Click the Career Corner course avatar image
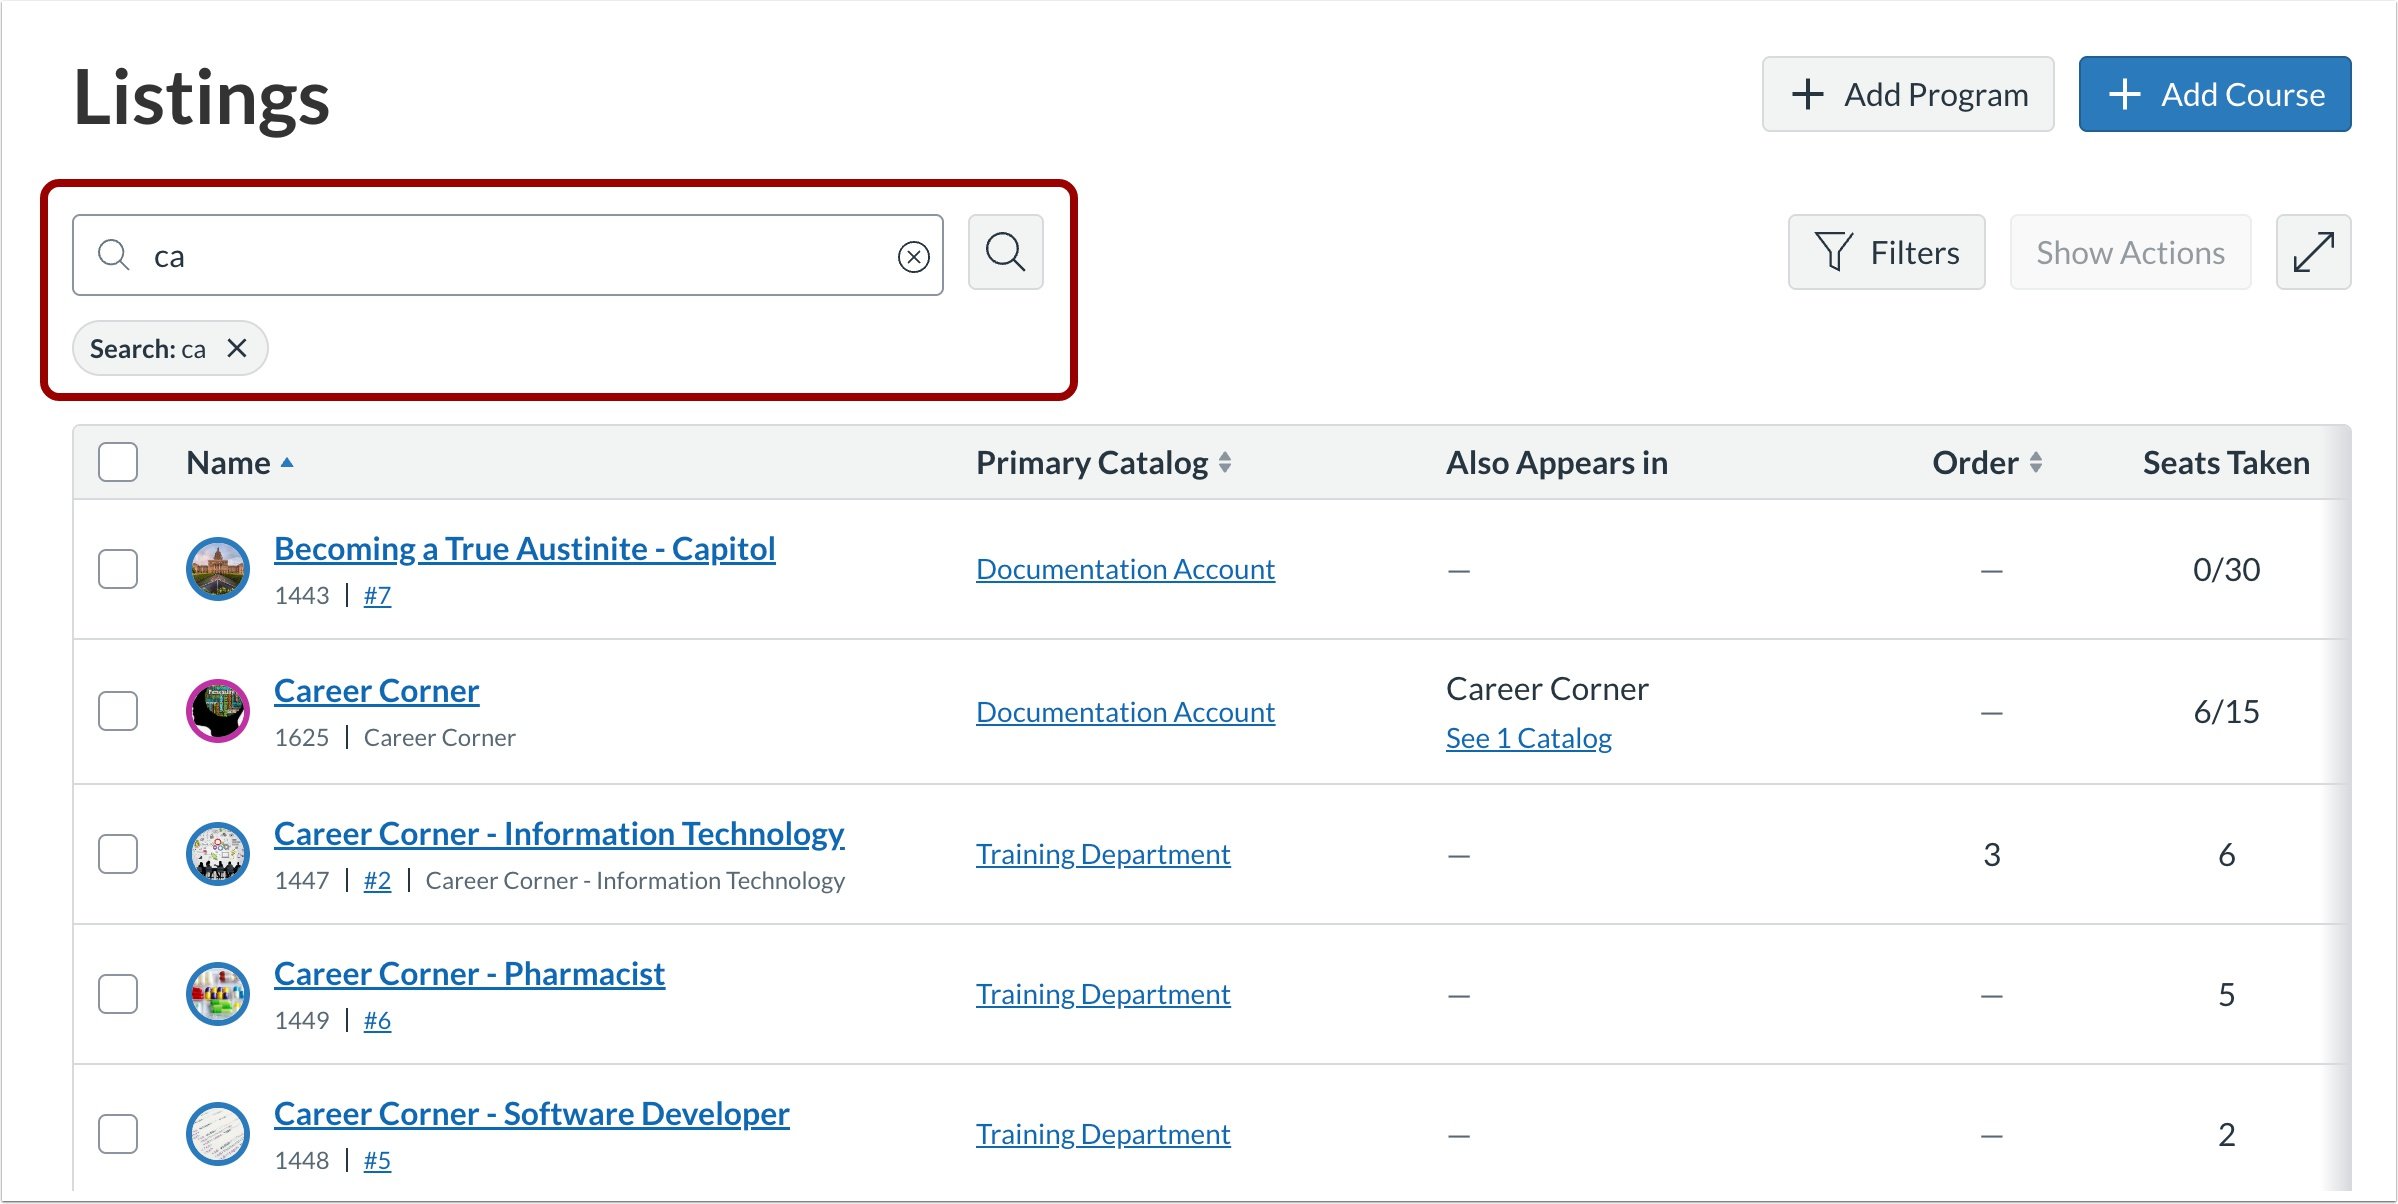This screenshot has height=1204, width=2398. (218, 711)
